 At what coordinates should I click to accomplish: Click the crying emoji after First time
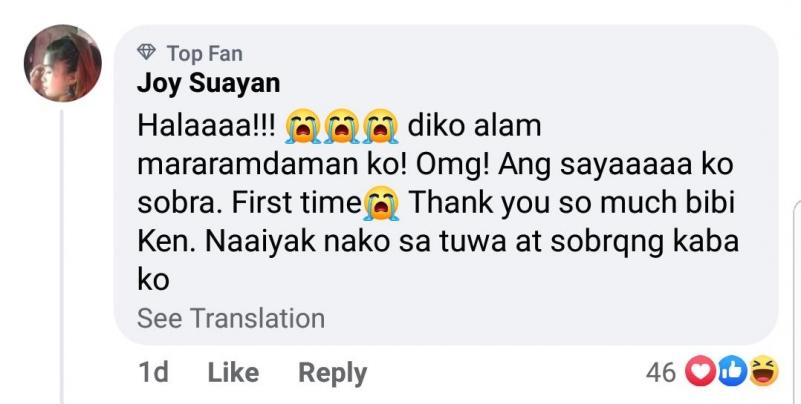[381, 204]
